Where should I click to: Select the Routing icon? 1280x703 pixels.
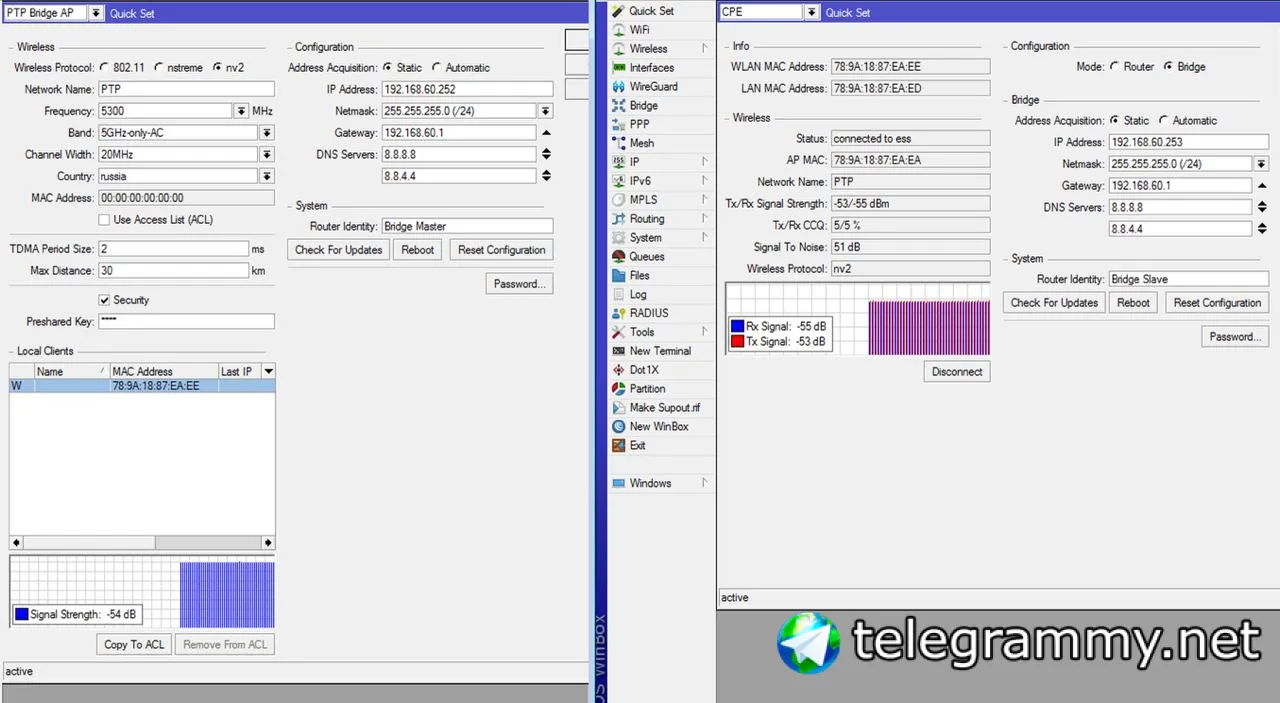click(x=619, y=219)
